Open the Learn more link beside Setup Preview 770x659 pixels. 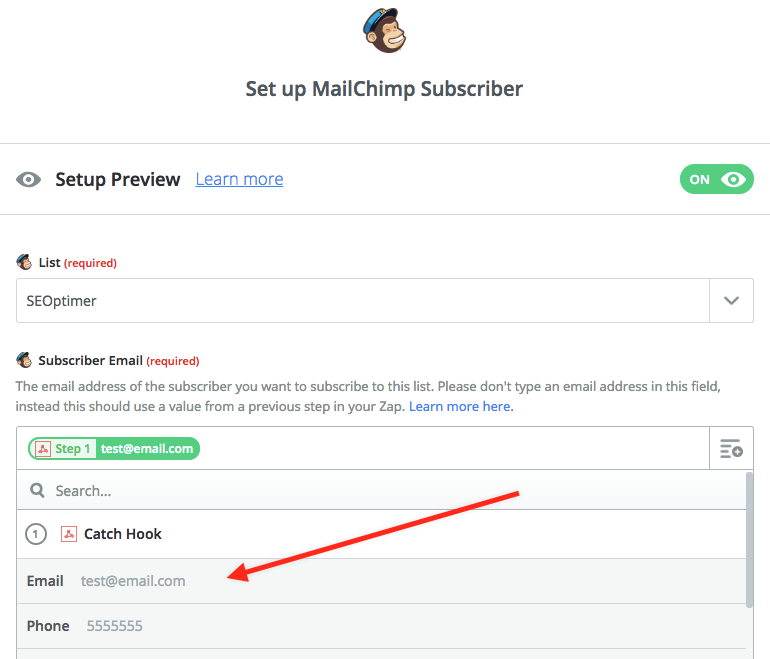(239, 180)
